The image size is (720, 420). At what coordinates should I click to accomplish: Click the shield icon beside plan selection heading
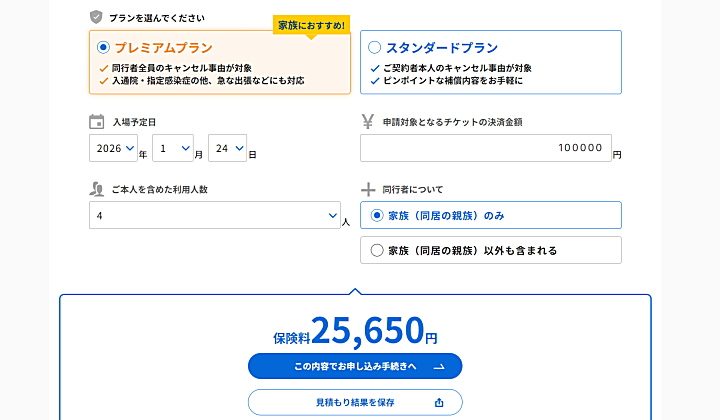pyautogui.click(x=96, y=17)
